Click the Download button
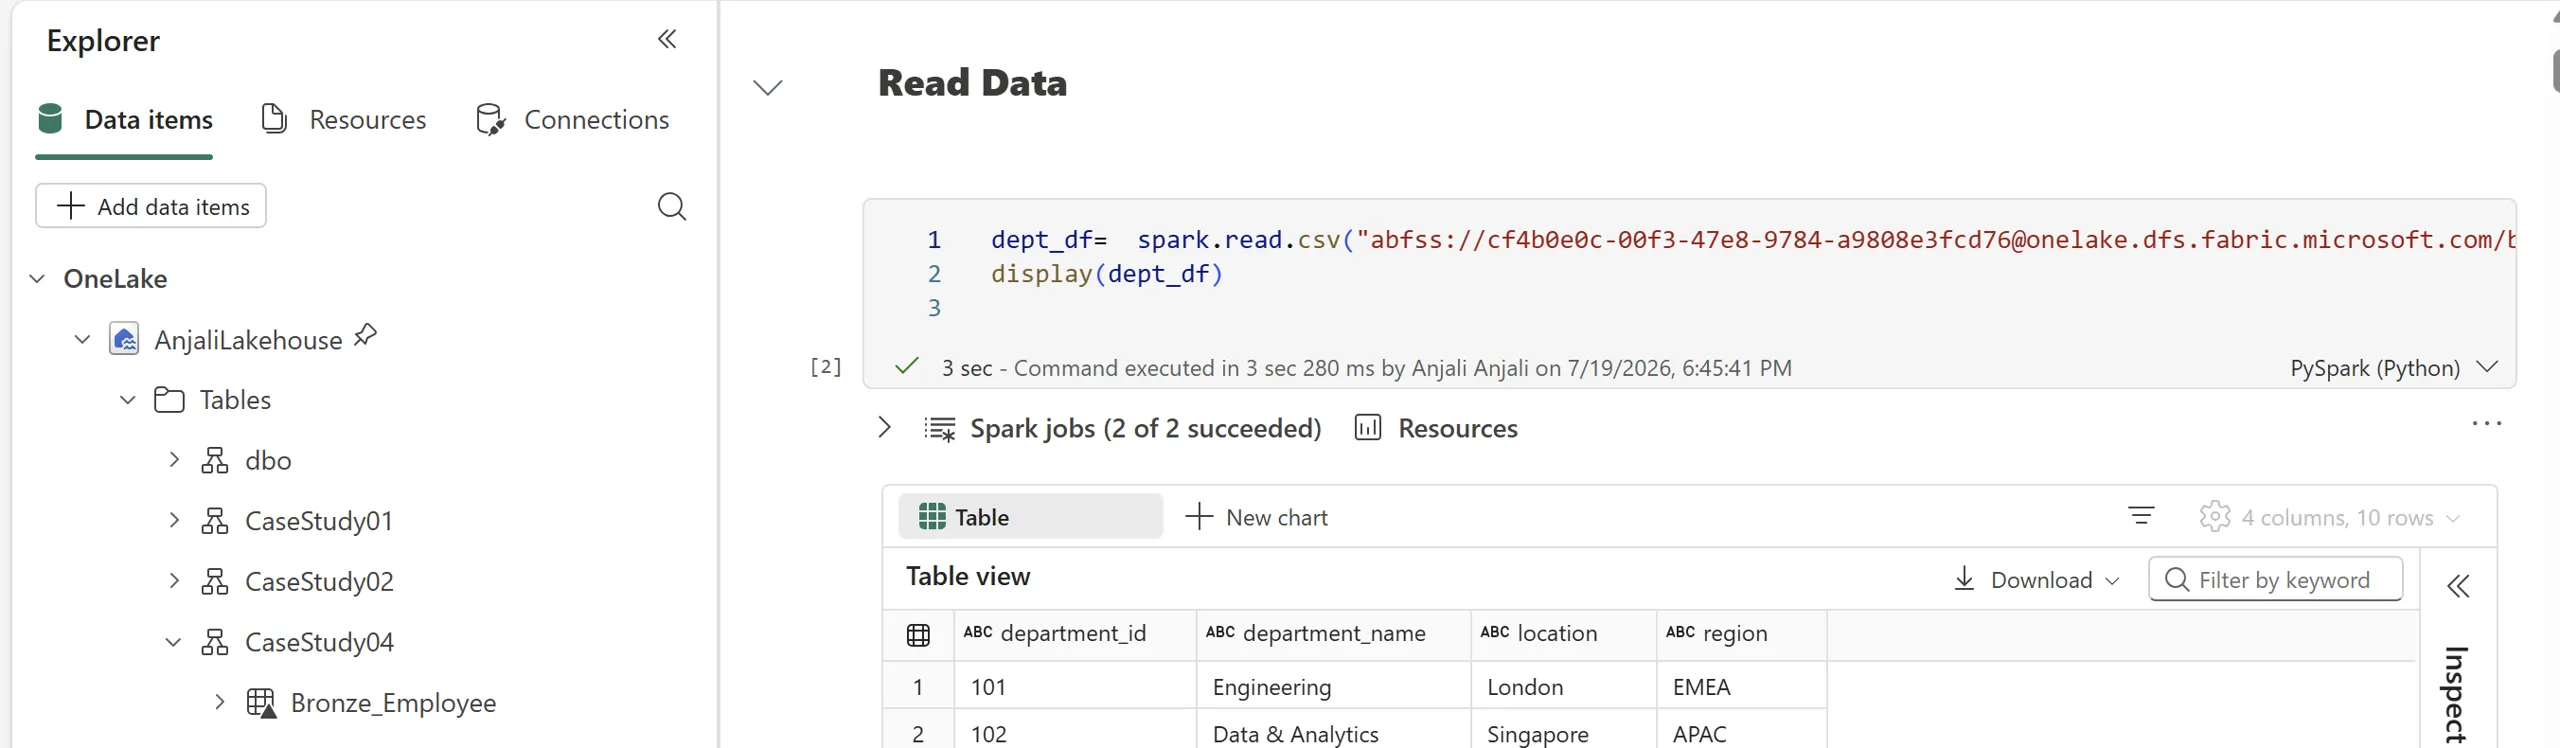This screenshot has width=2560, height=748. (2036, 580)
